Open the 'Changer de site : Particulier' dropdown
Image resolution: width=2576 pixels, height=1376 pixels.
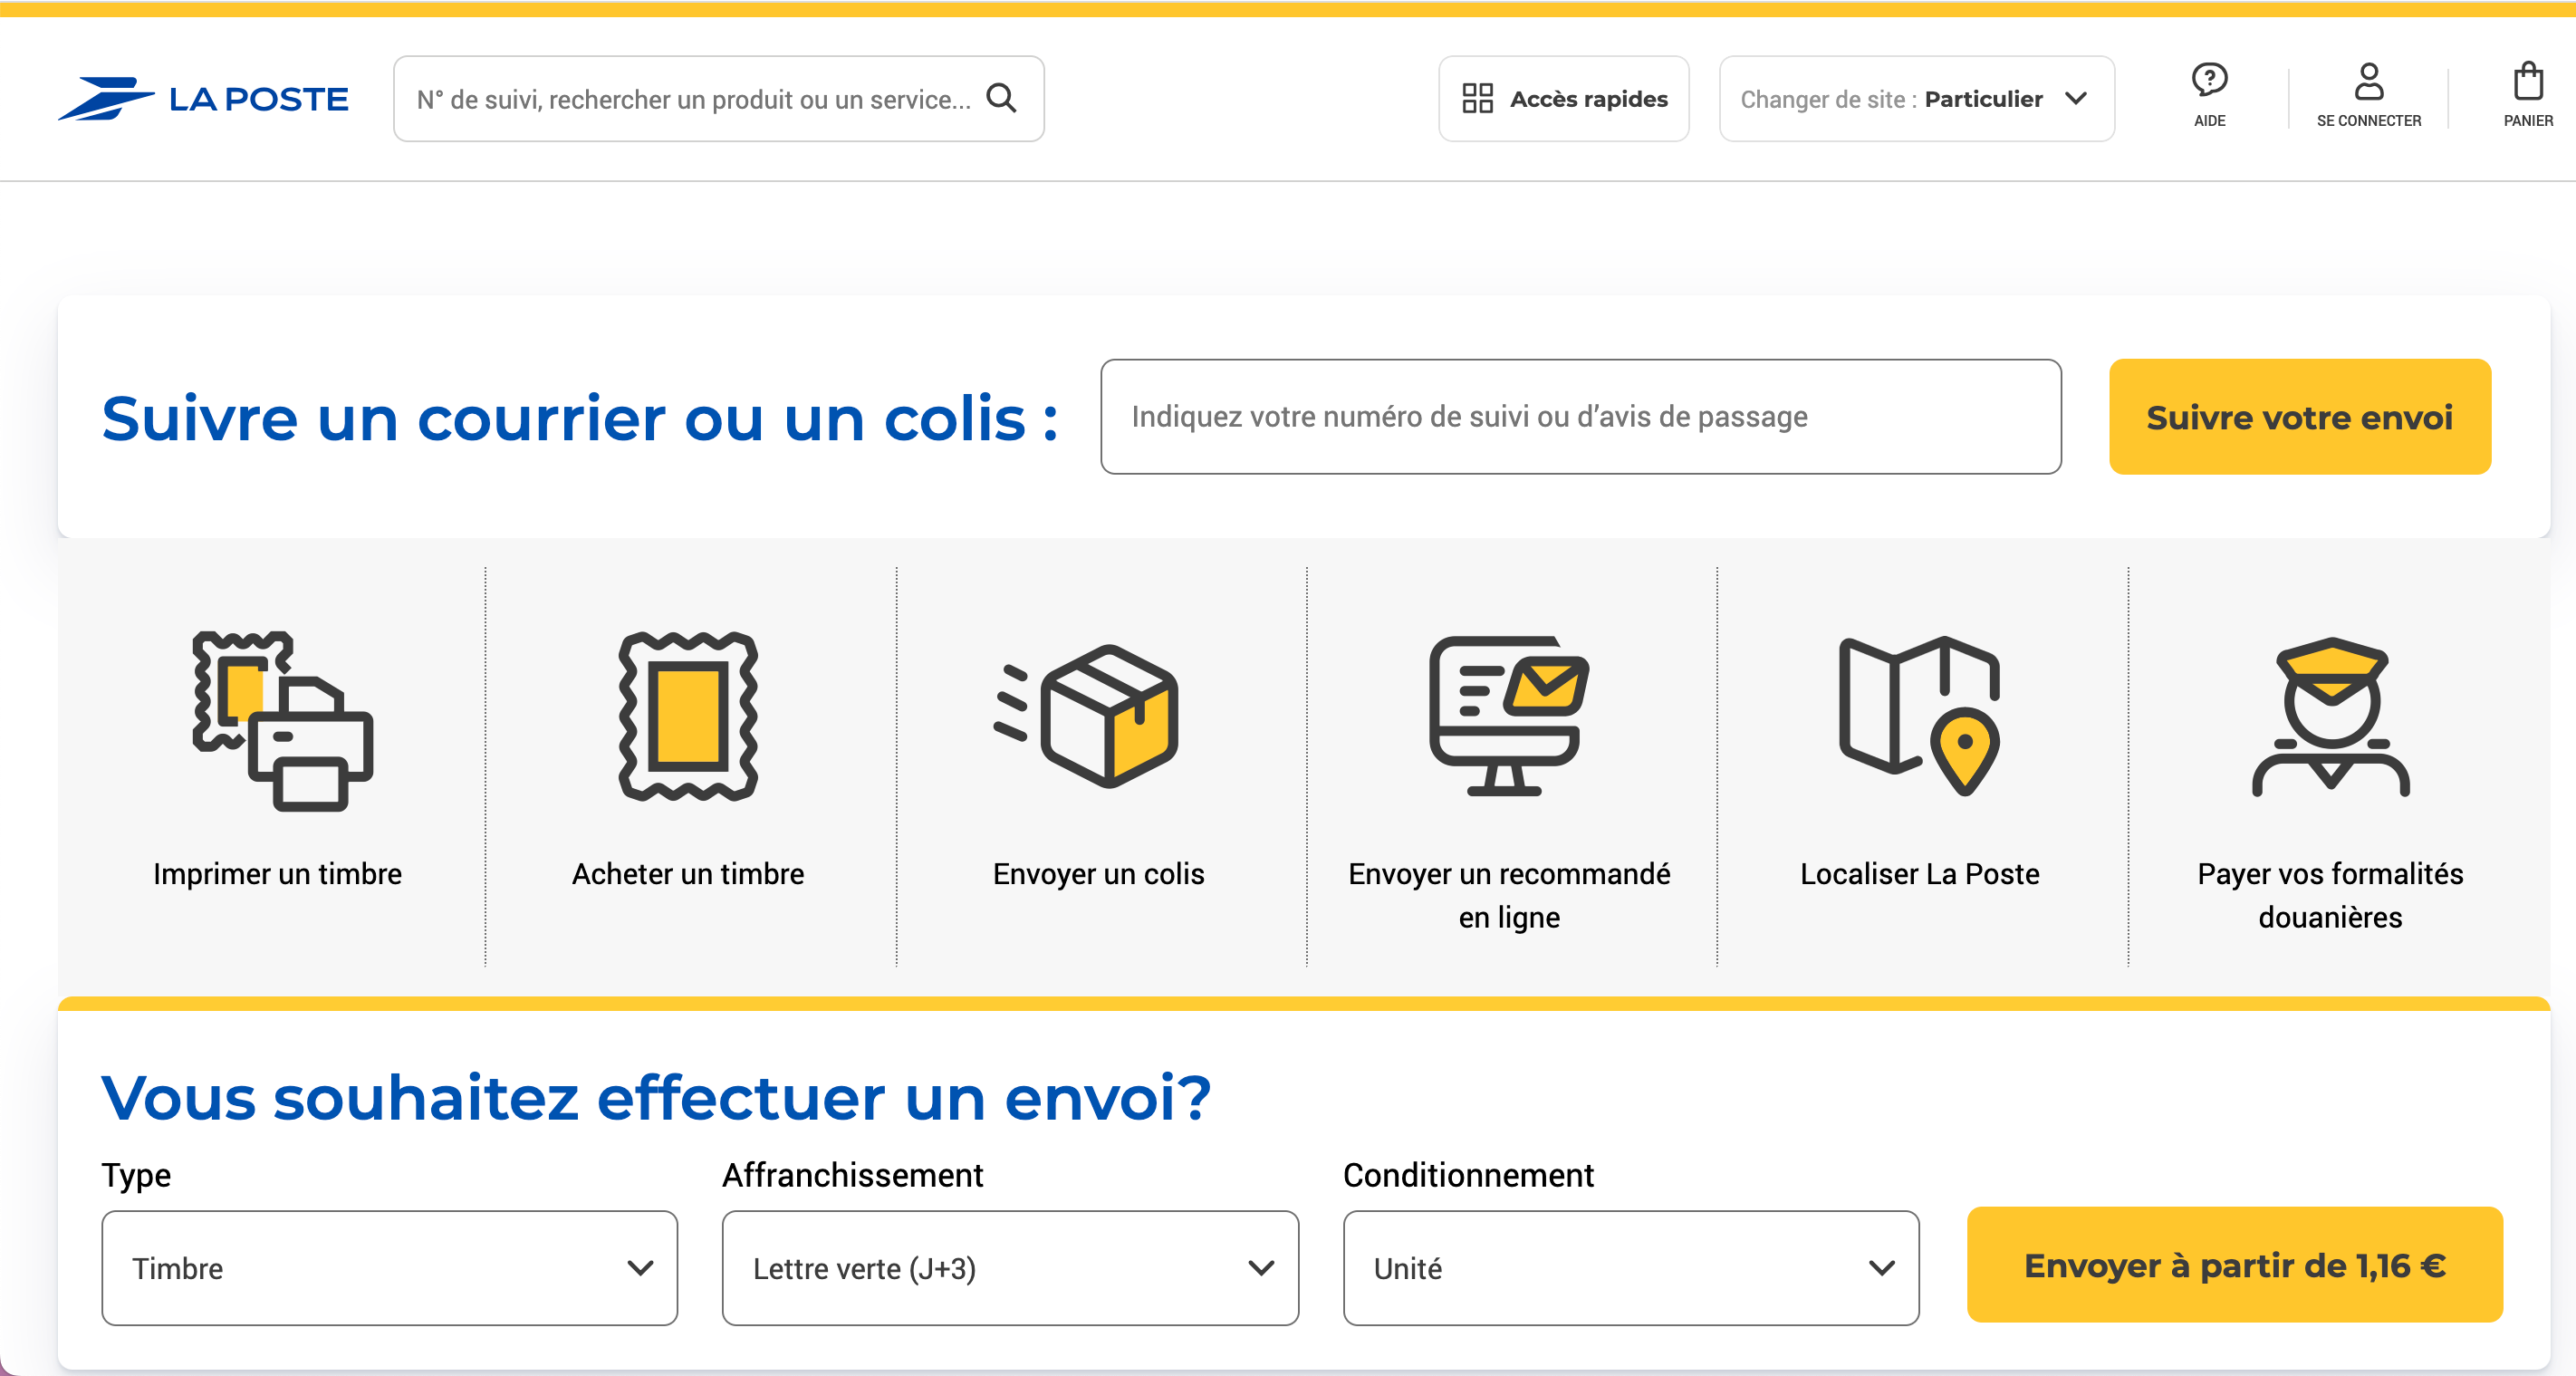point(1915,98)
